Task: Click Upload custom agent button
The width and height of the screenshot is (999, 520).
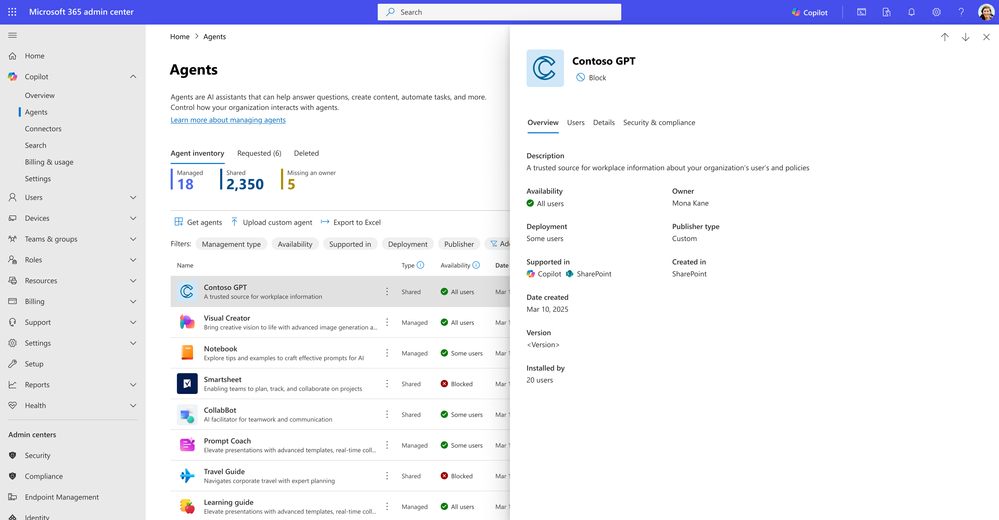Action: (x=271, y=222)
